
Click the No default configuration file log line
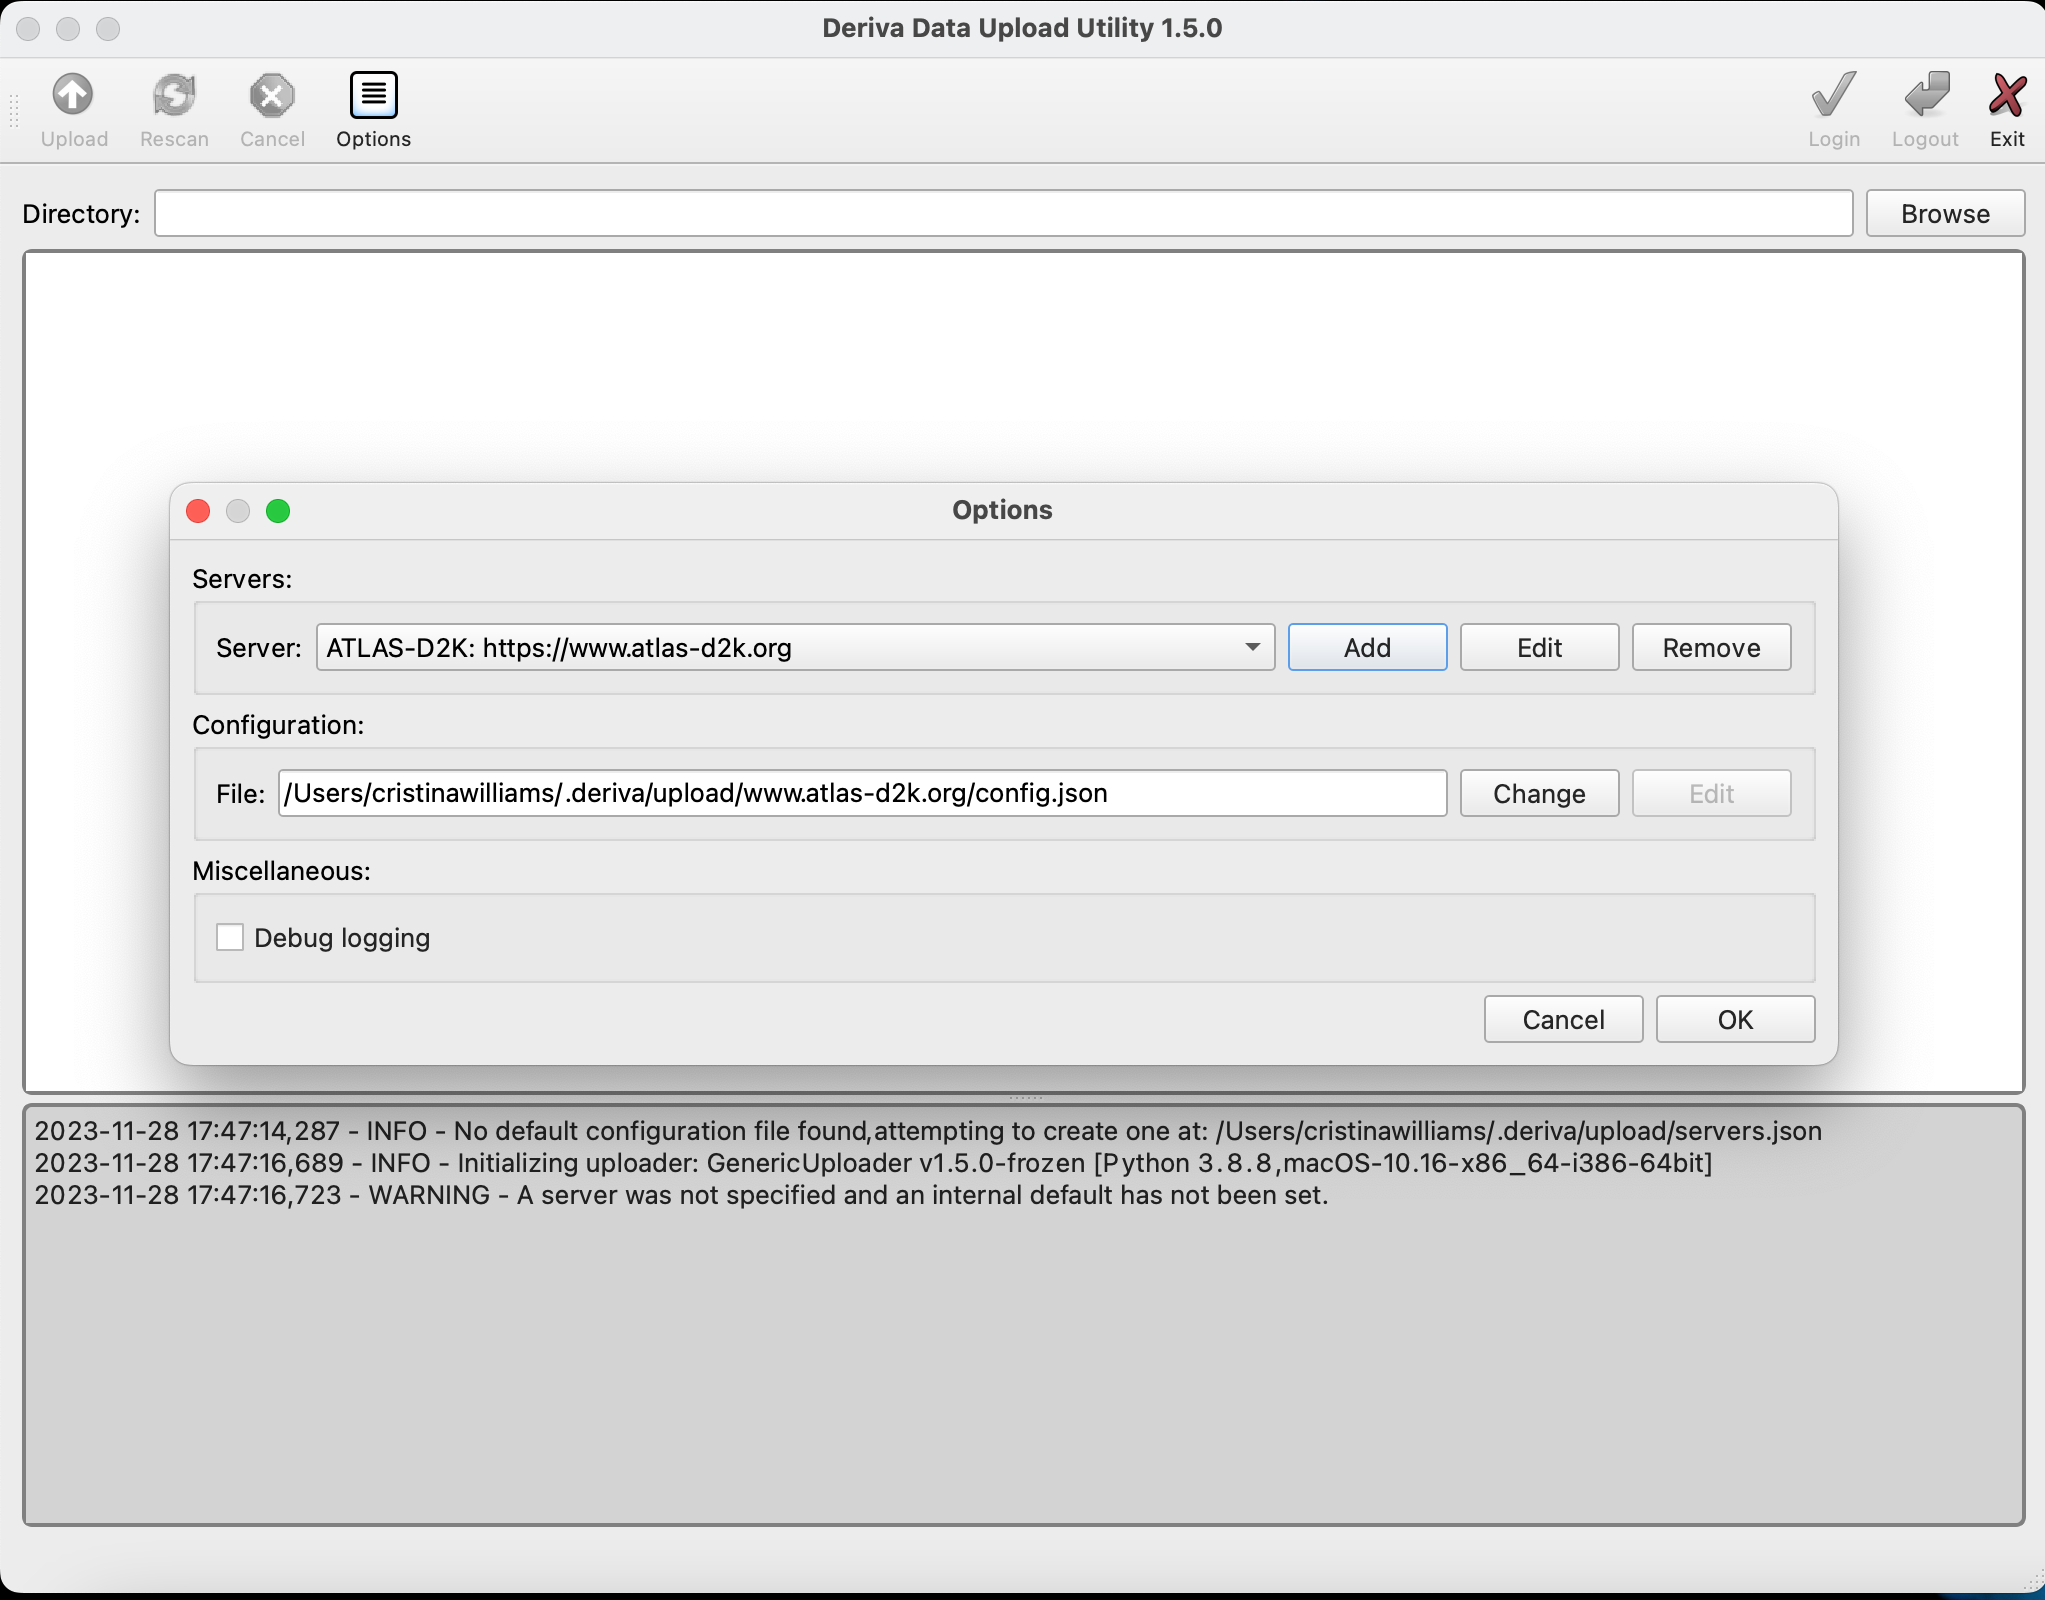pyautogui.click(x=928, y=1131)
